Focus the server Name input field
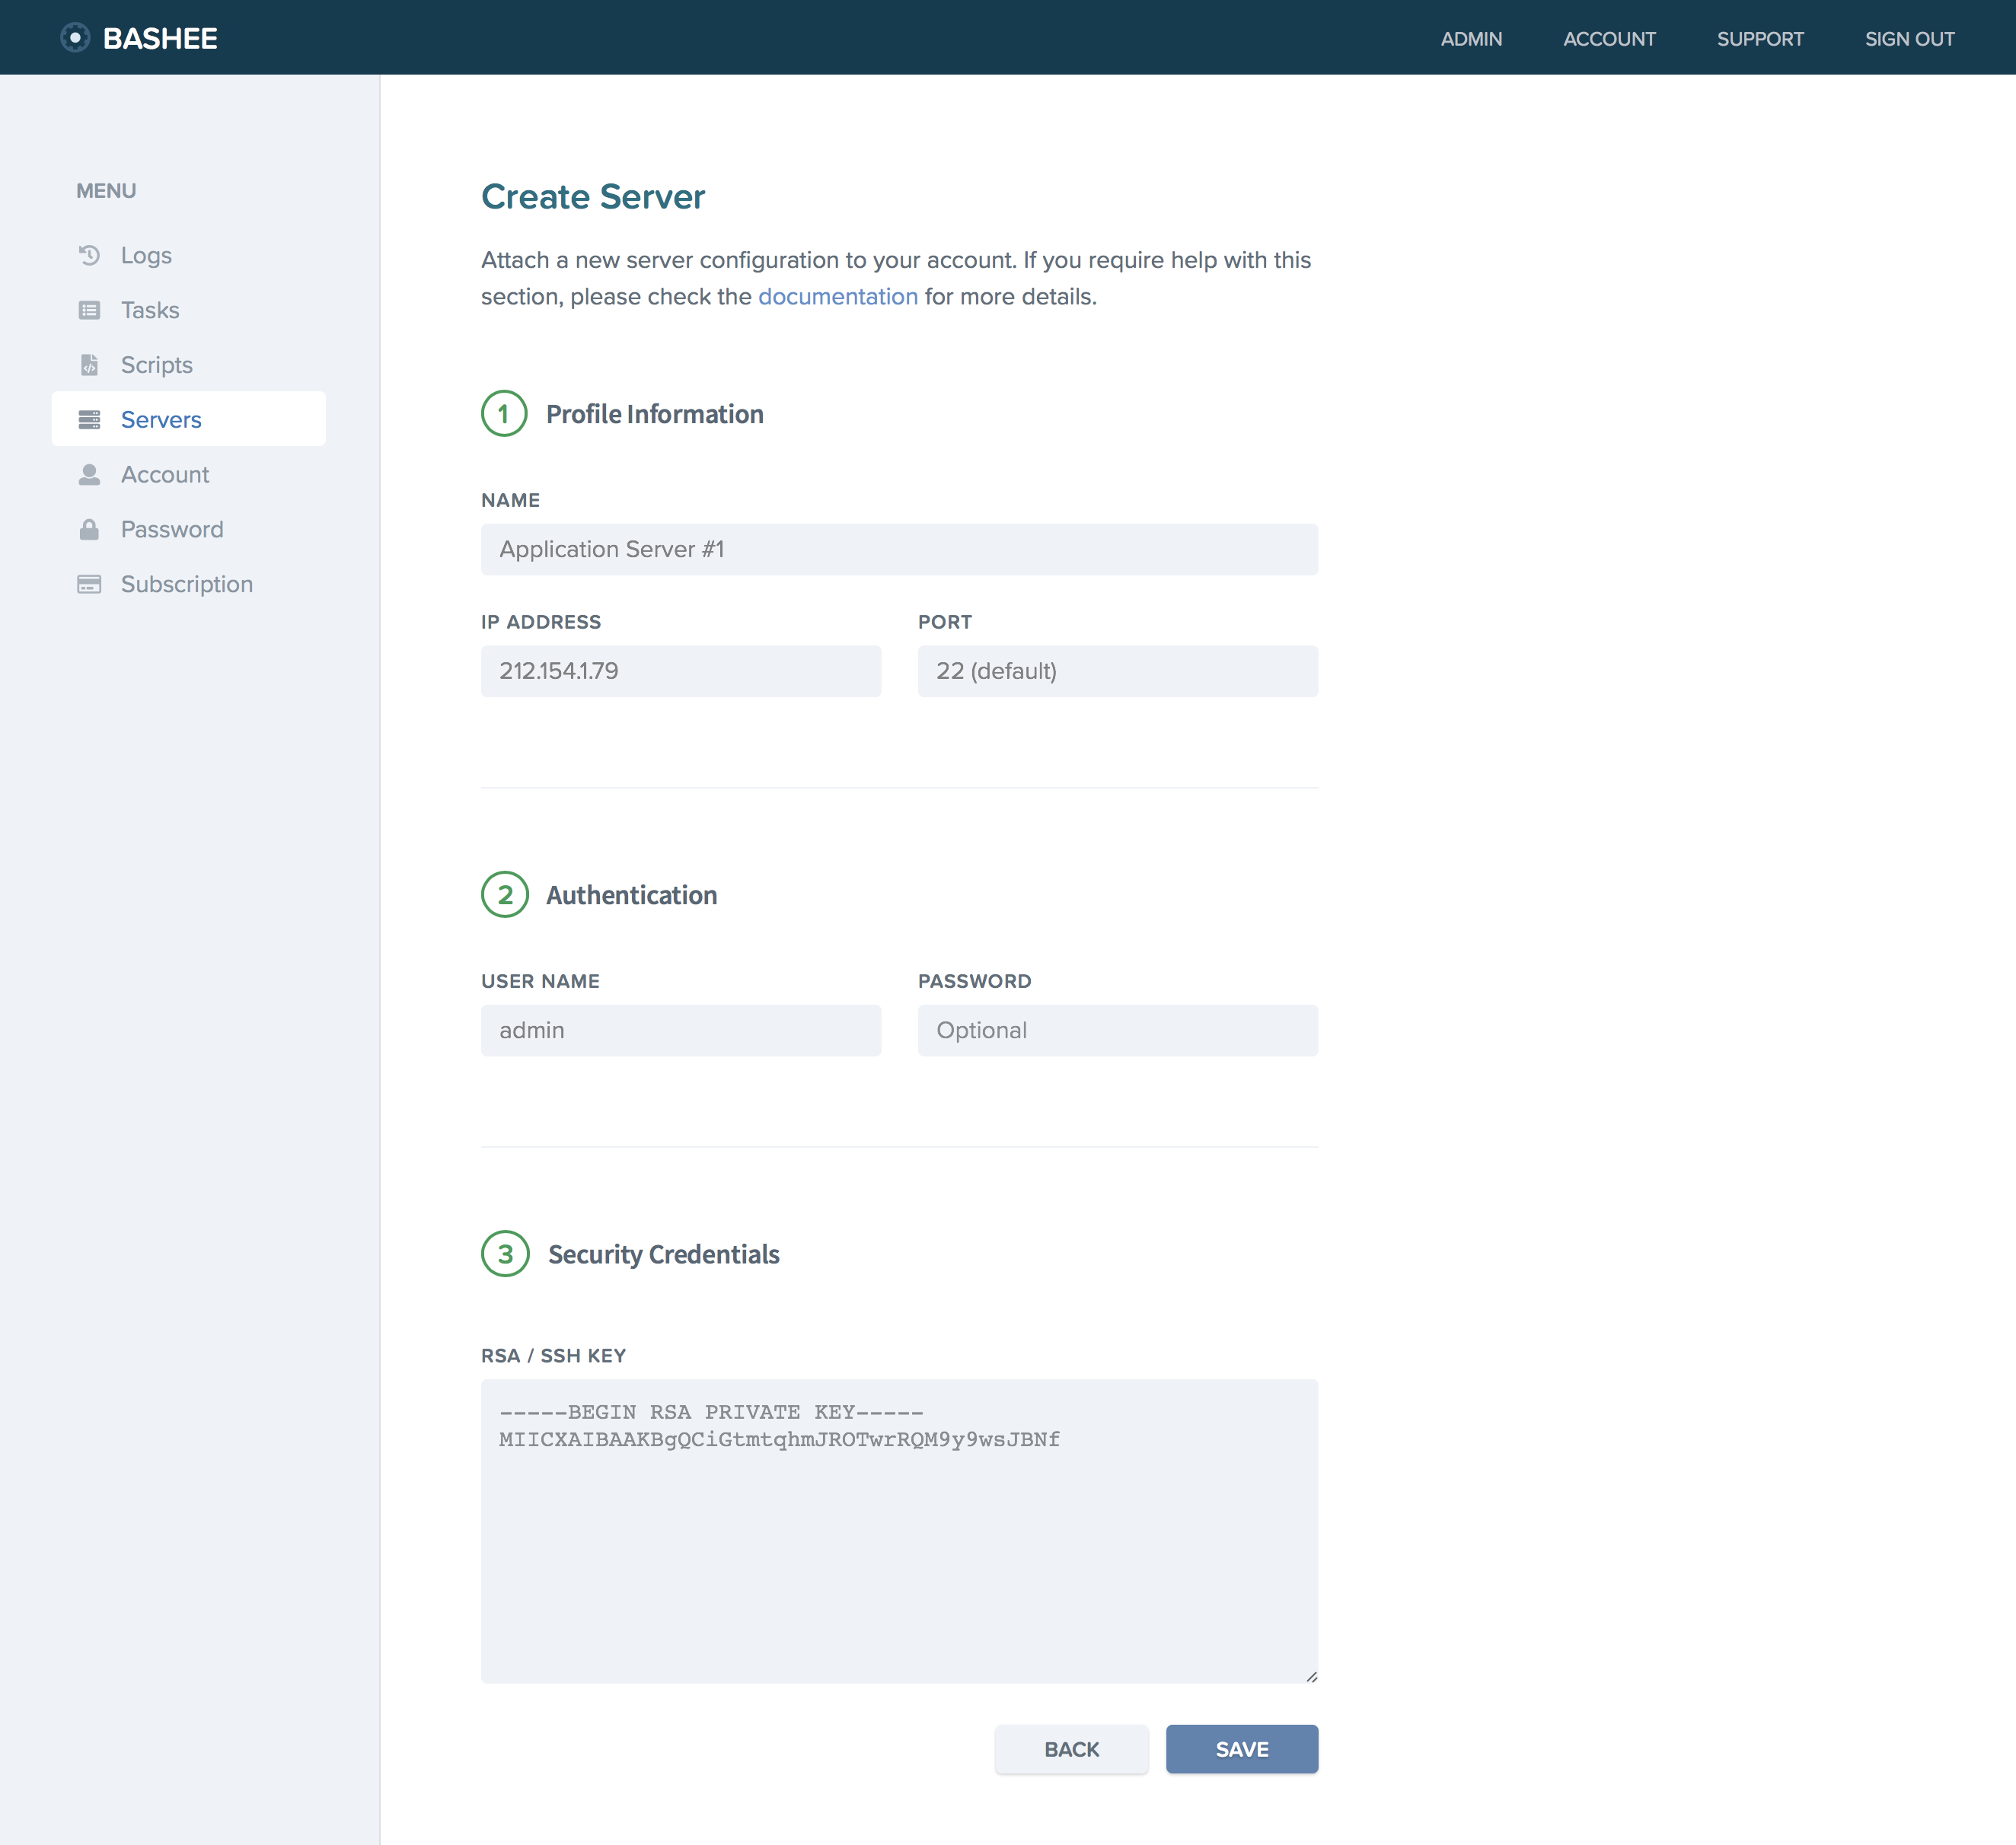The width and height of the screenshot is (2016, 1845). [x=899, y=550]
